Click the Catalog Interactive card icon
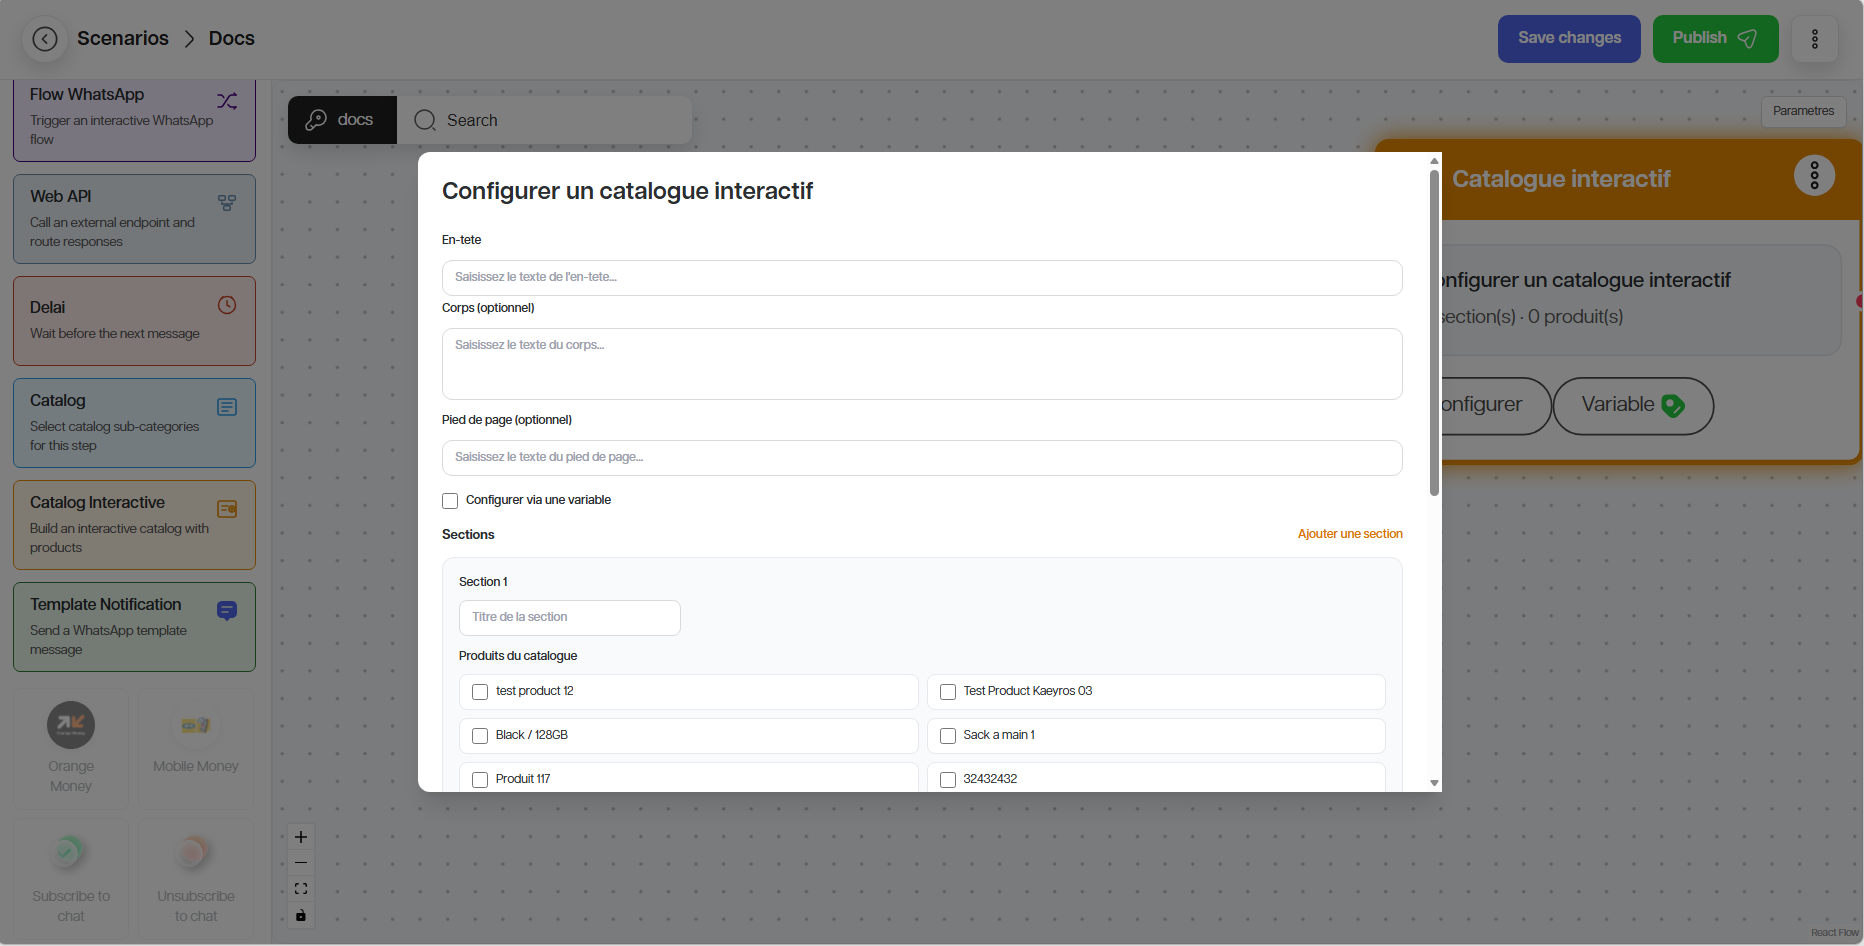1864x946 pixels. tap(227, 509)
